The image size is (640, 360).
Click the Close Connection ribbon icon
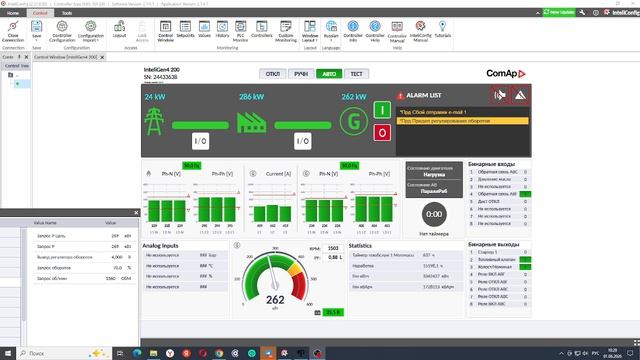tap(13, 31)
